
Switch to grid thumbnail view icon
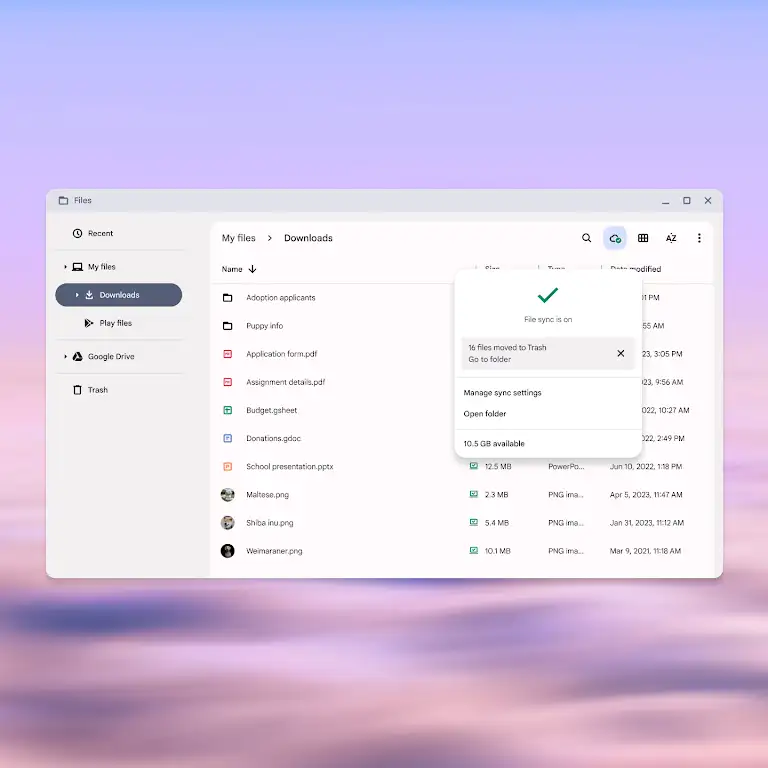point(643,238)
